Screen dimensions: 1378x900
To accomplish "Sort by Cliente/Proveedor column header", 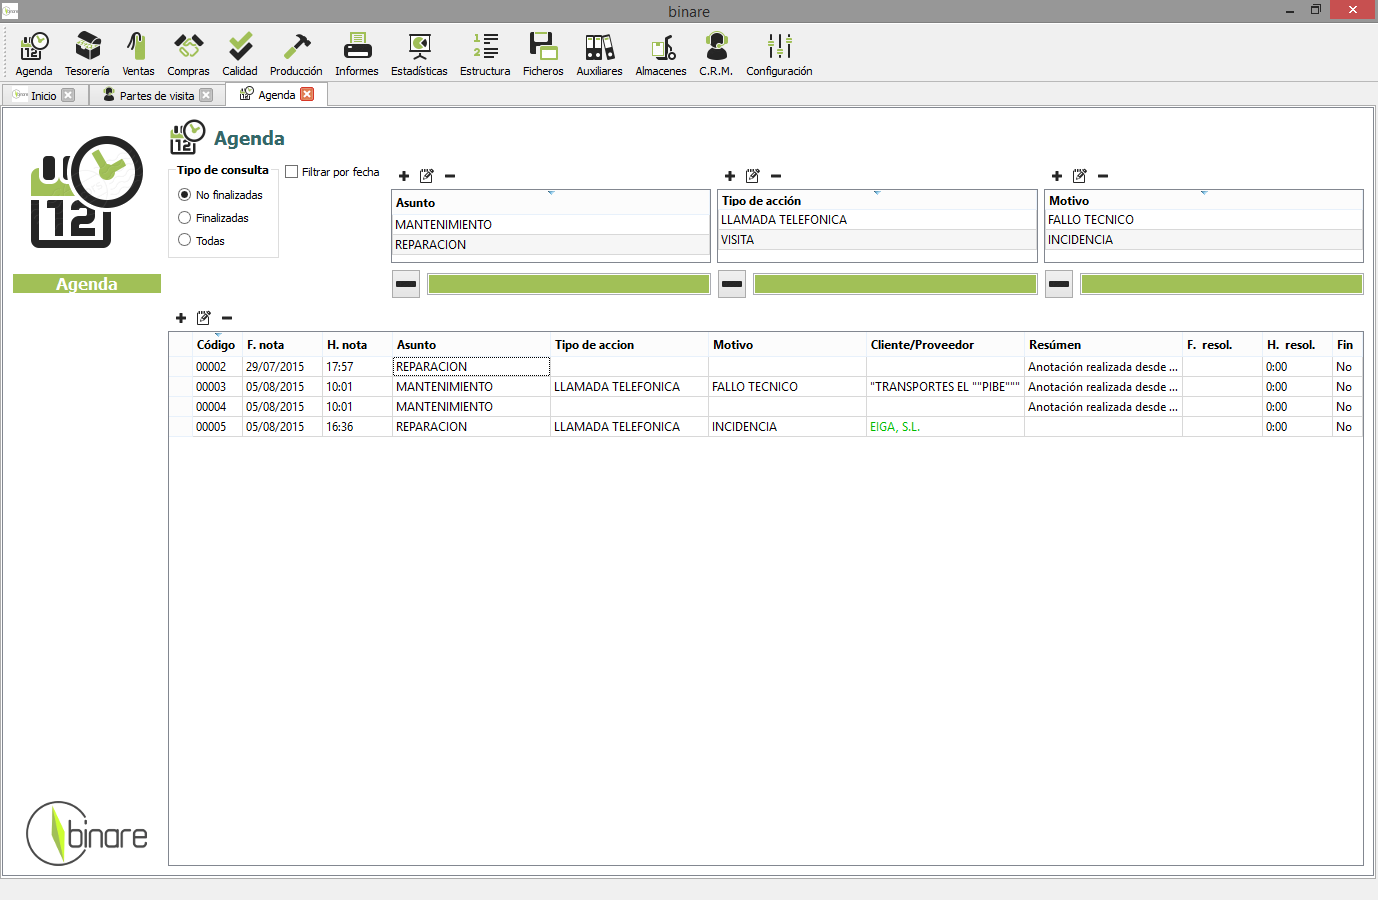I will (x=945, y=345).
